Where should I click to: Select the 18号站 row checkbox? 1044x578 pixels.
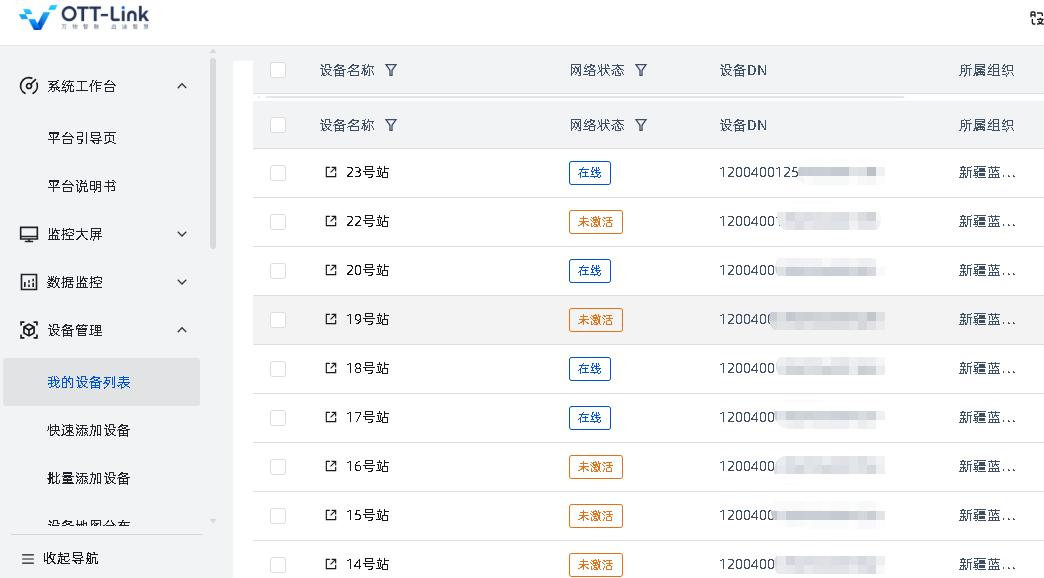pos(278,369)
